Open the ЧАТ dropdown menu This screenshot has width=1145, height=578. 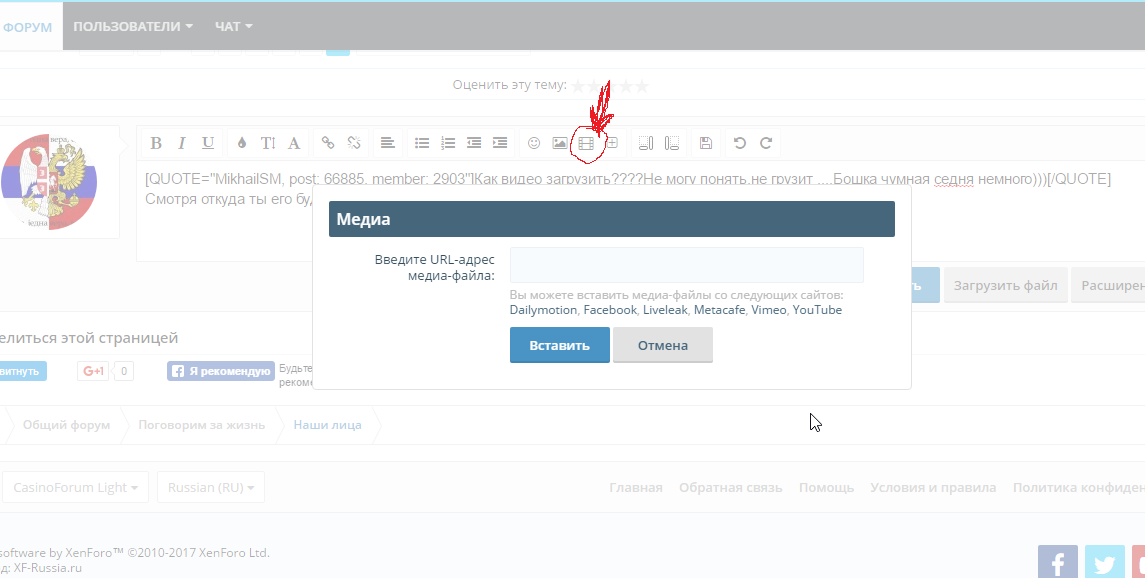(x=234, y=26)
